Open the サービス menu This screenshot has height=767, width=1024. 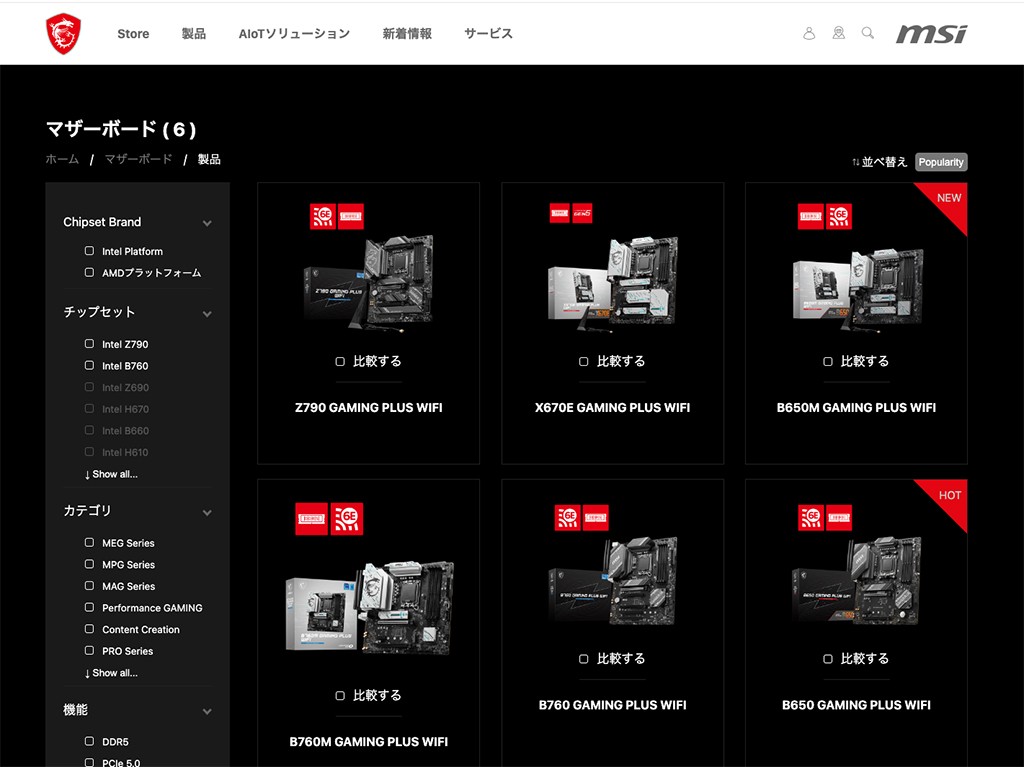[488, 34]
